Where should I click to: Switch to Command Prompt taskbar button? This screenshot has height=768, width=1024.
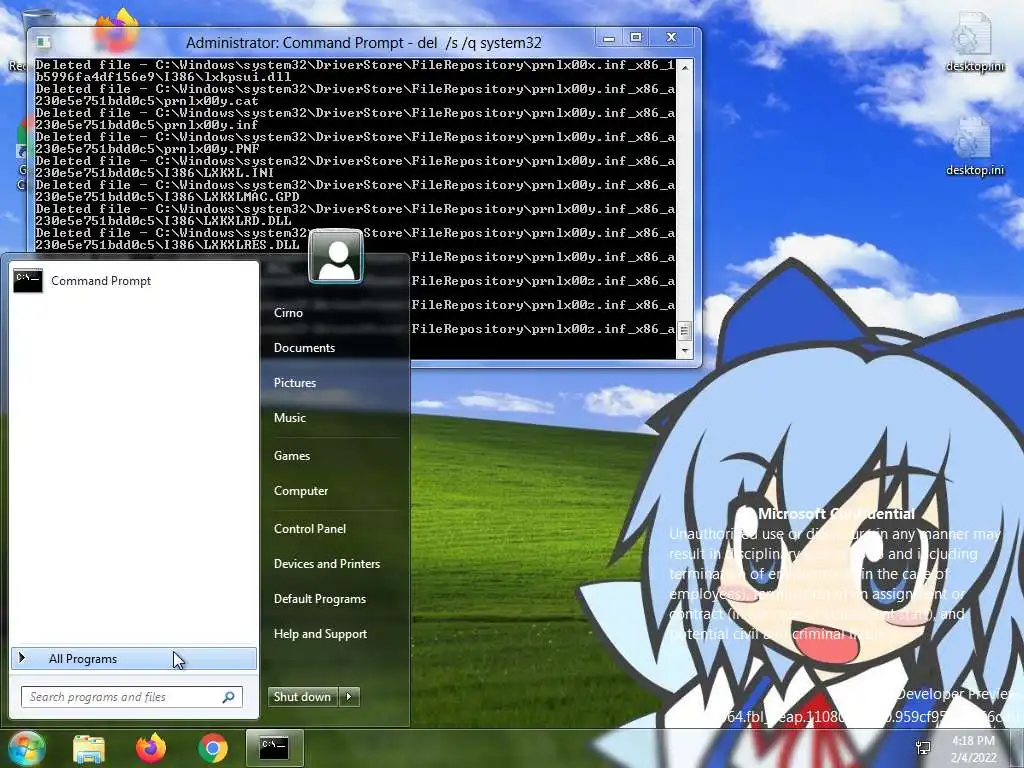click(x=274, y=748)
